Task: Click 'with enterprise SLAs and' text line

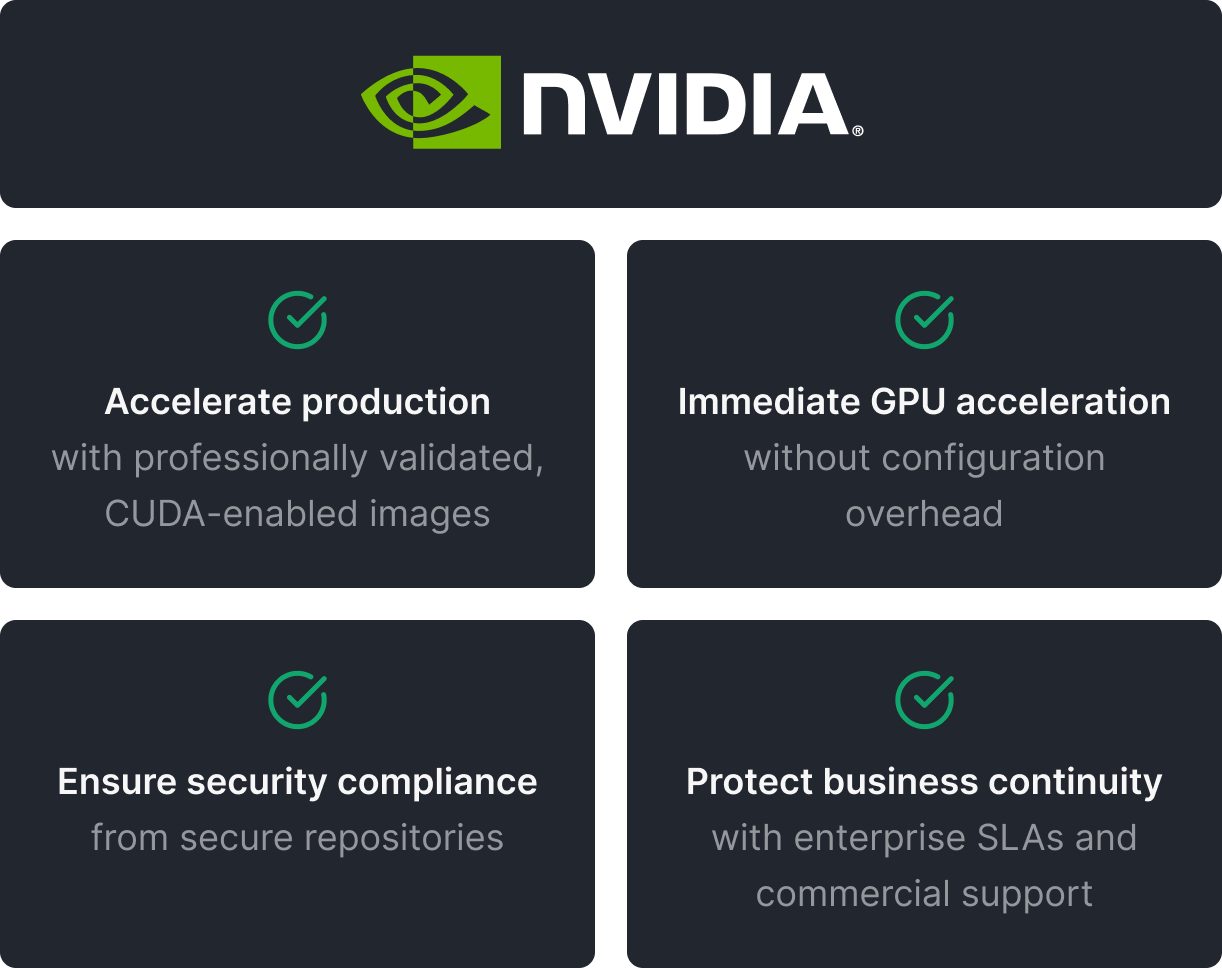Action: tap(924, 838)
